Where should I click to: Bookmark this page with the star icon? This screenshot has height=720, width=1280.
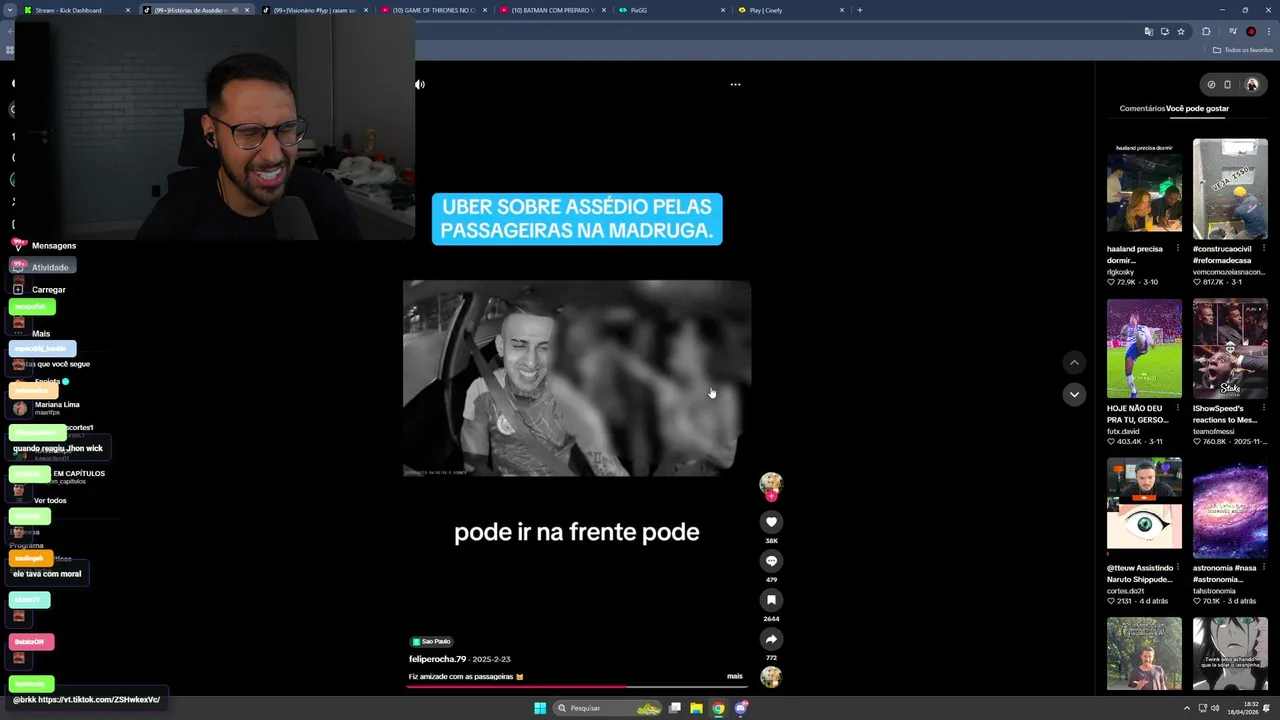click(1181, 31)
